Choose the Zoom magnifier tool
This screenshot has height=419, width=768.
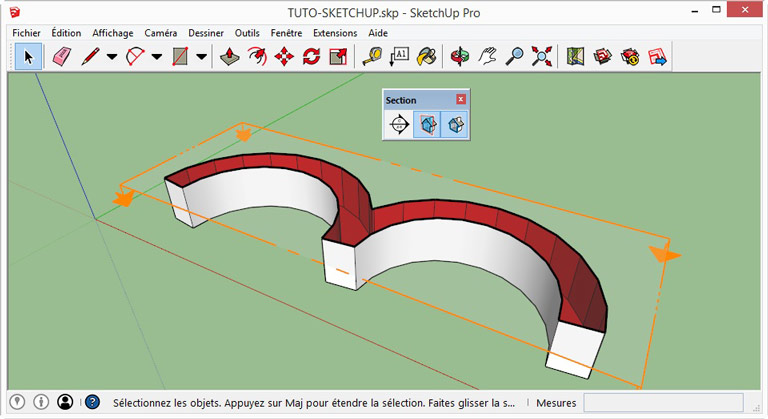[514, 56]
